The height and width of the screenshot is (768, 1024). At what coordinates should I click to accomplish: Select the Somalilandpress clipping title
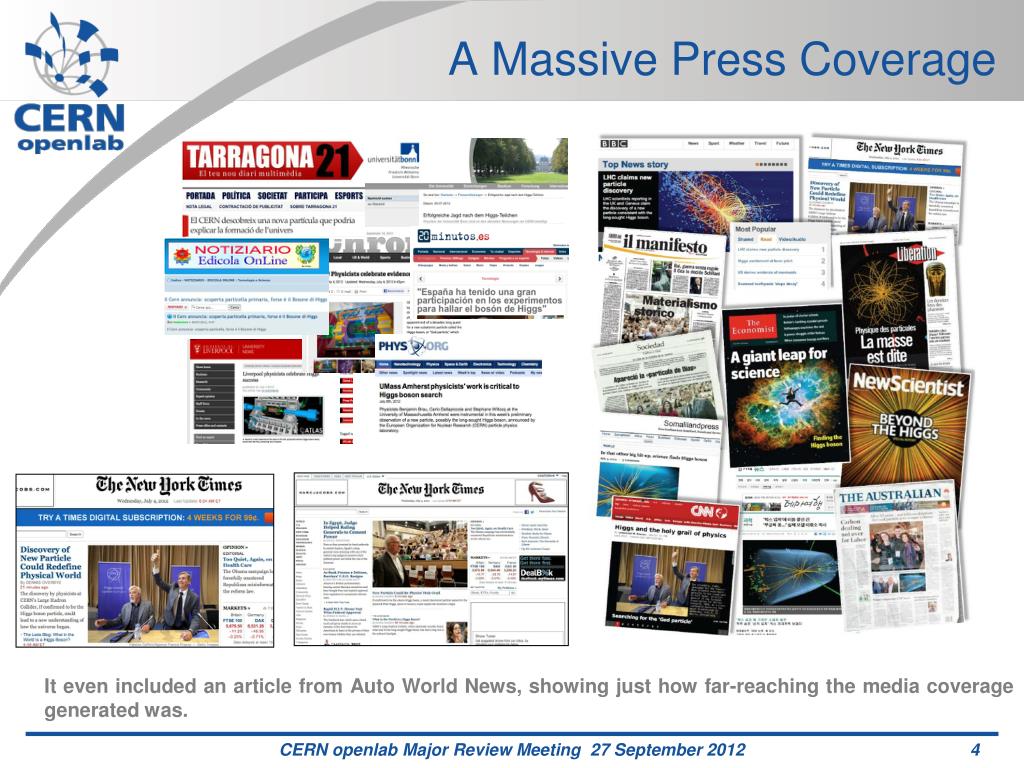point(691,424)
